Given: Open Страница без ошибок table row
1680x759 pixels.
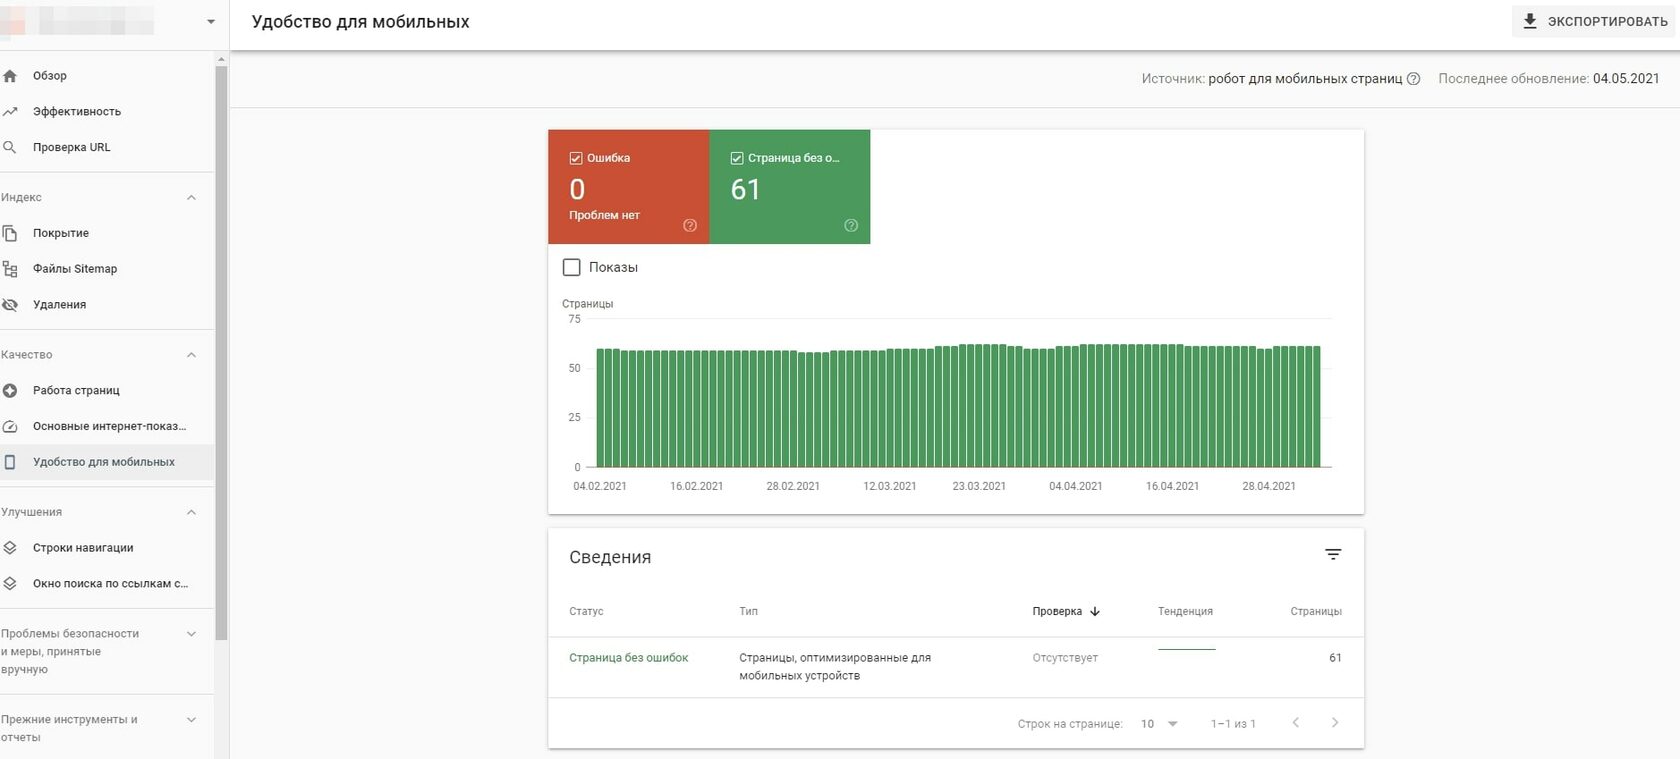Looking at the screenshot, I should coord(956,667).
